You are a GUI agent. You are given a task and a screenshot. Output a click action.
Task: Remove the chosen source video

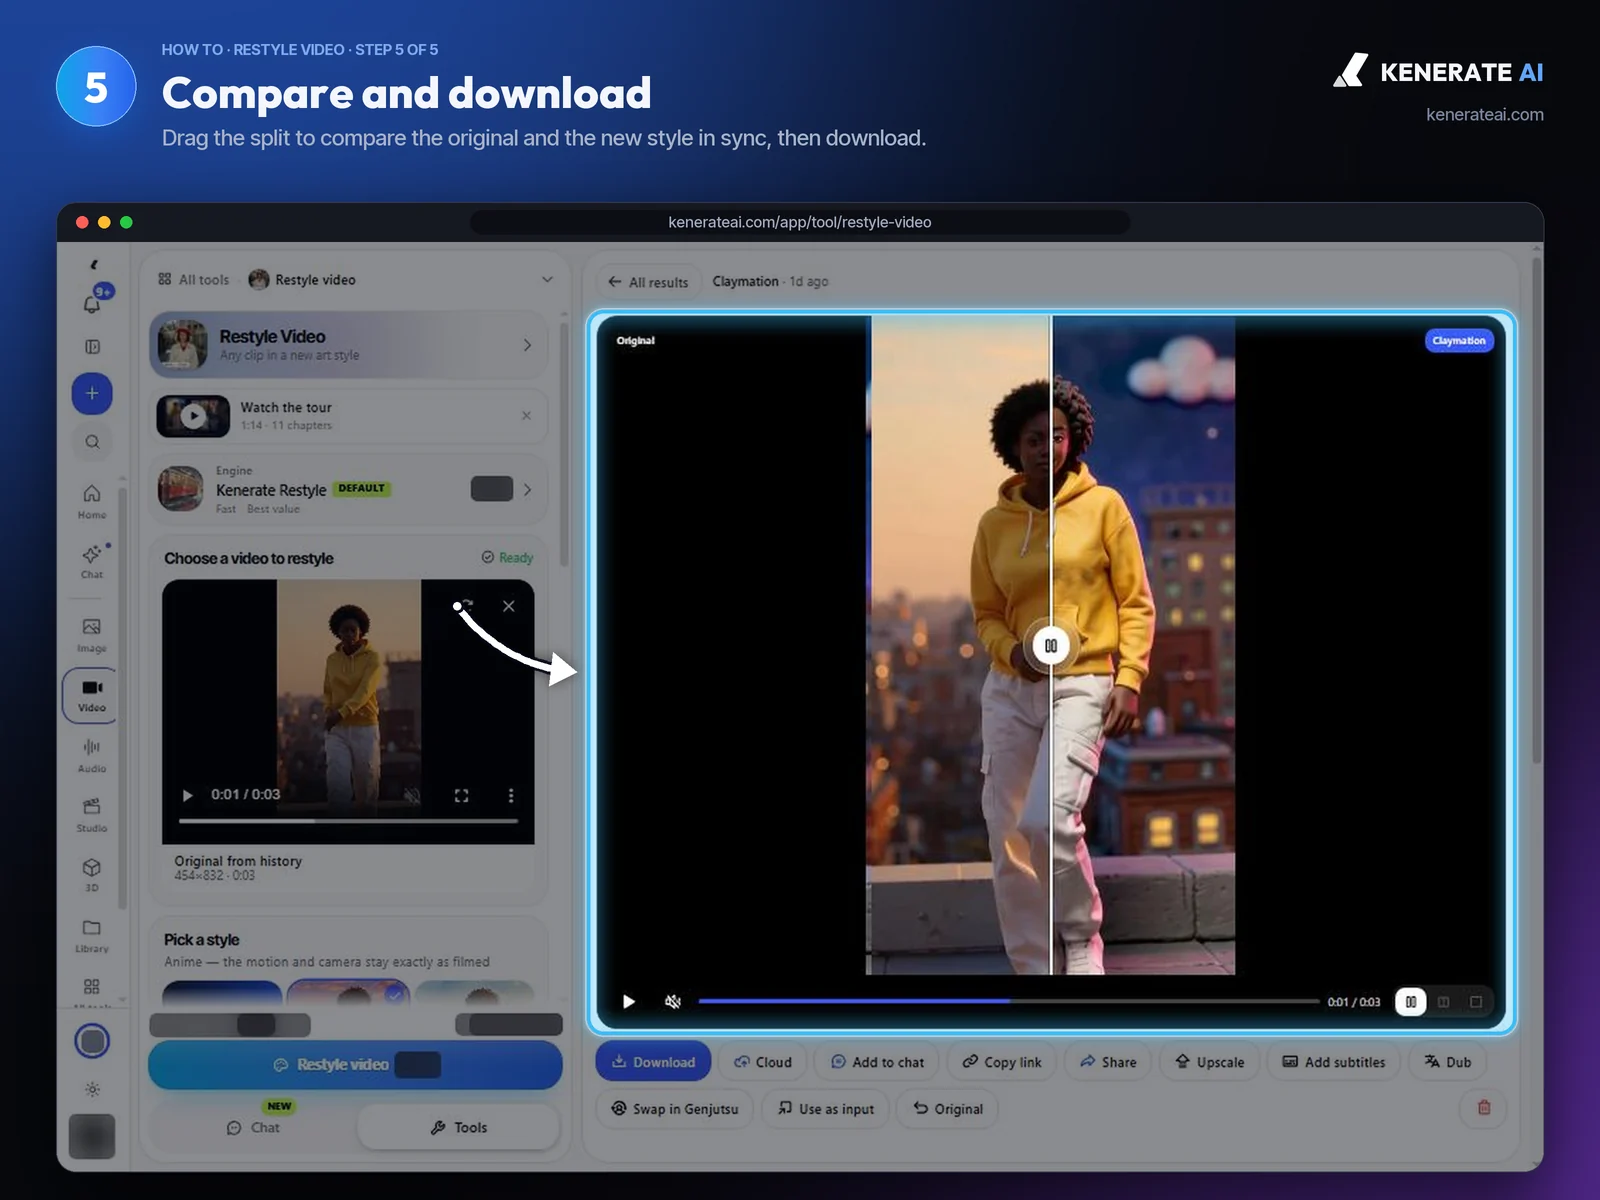tap(509, 606)
